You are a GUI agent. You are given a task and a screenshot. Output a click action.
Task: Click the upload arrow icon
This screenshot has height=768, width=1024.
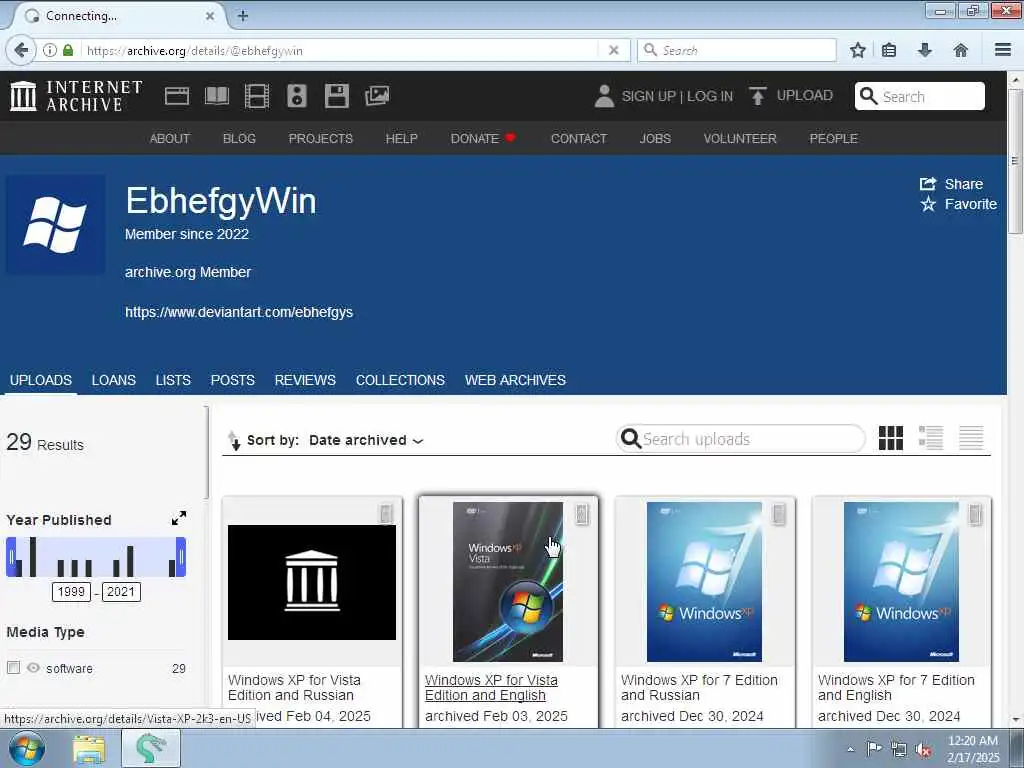(758, 96)
